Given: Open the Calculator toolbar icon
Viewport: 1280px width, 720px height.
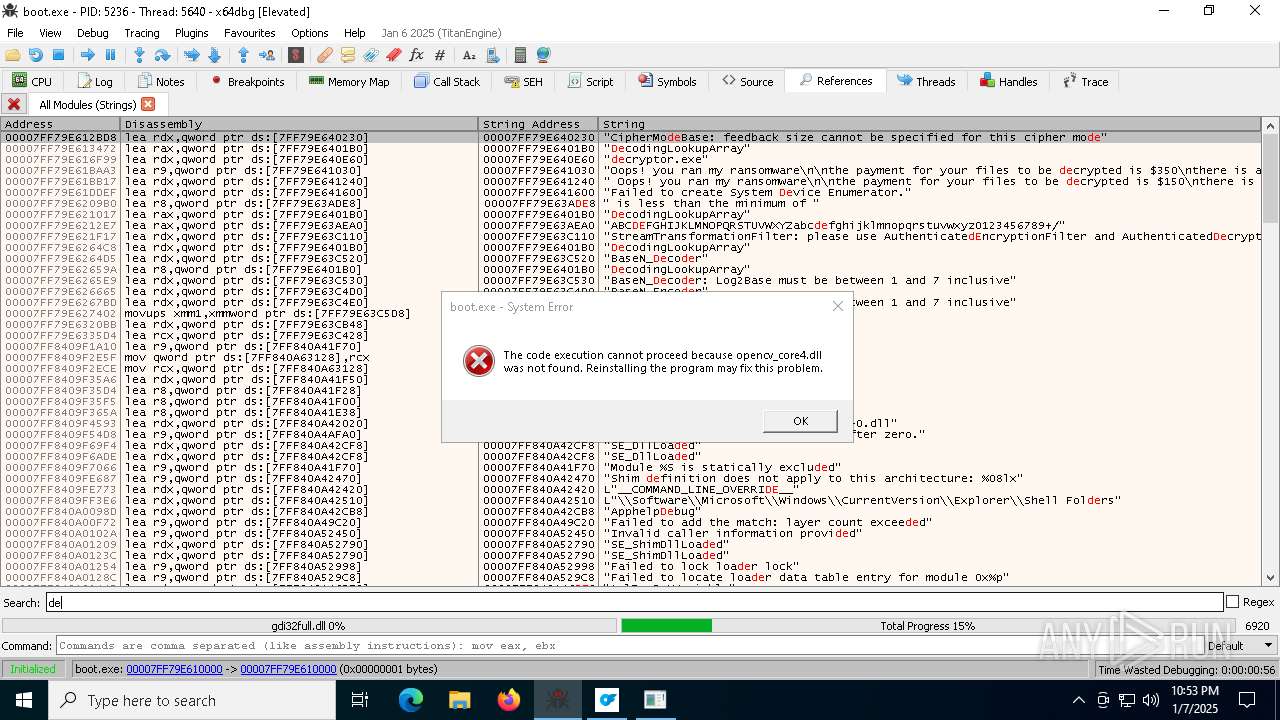Looking at the screenshot, I should pyautogui.click(x=520, y=55).
